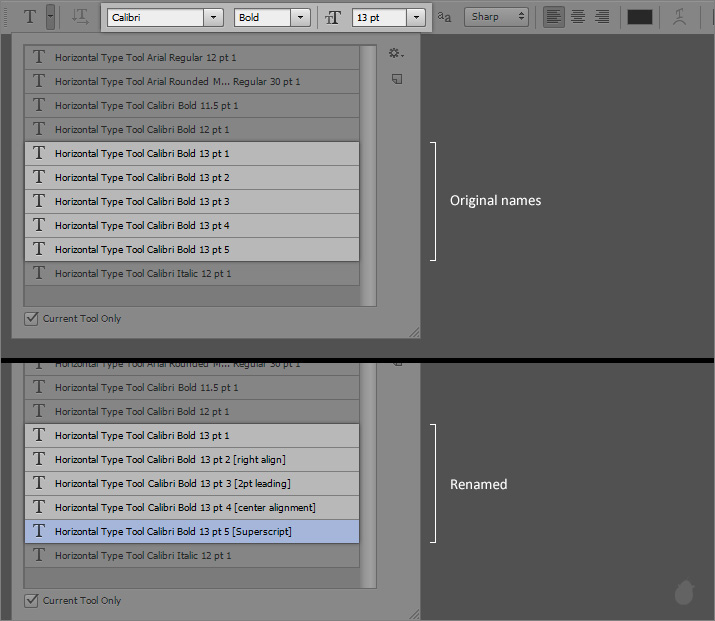Open Create Warped Text icon
715x621 pixels.
point(679,17)
